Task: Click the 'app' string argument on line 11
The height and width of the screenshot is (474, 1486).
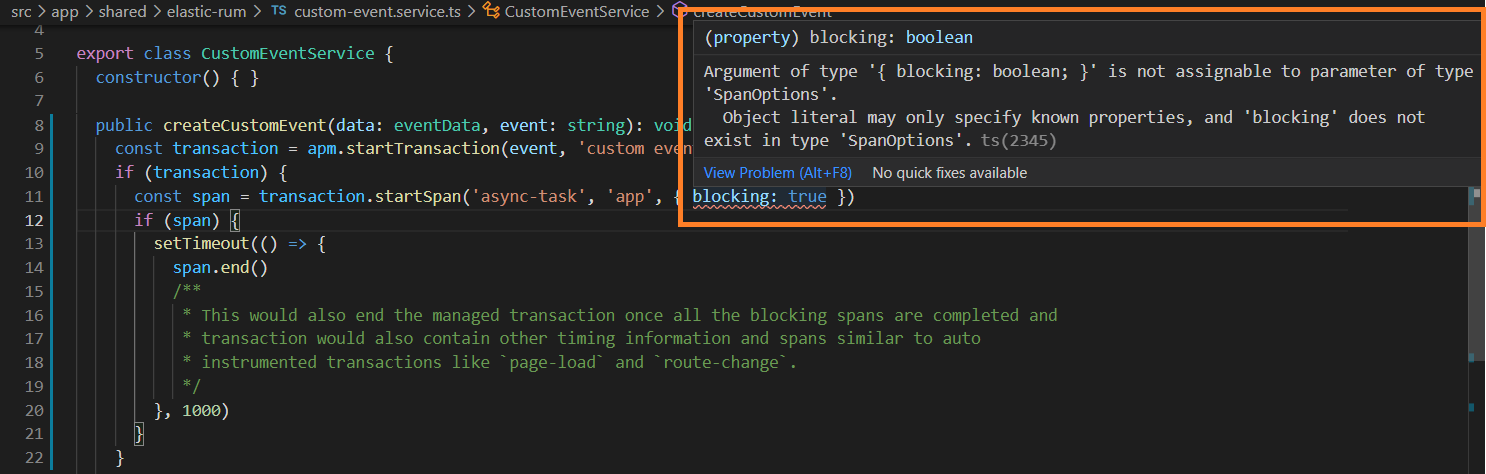Action: click(x=631, y=196)
